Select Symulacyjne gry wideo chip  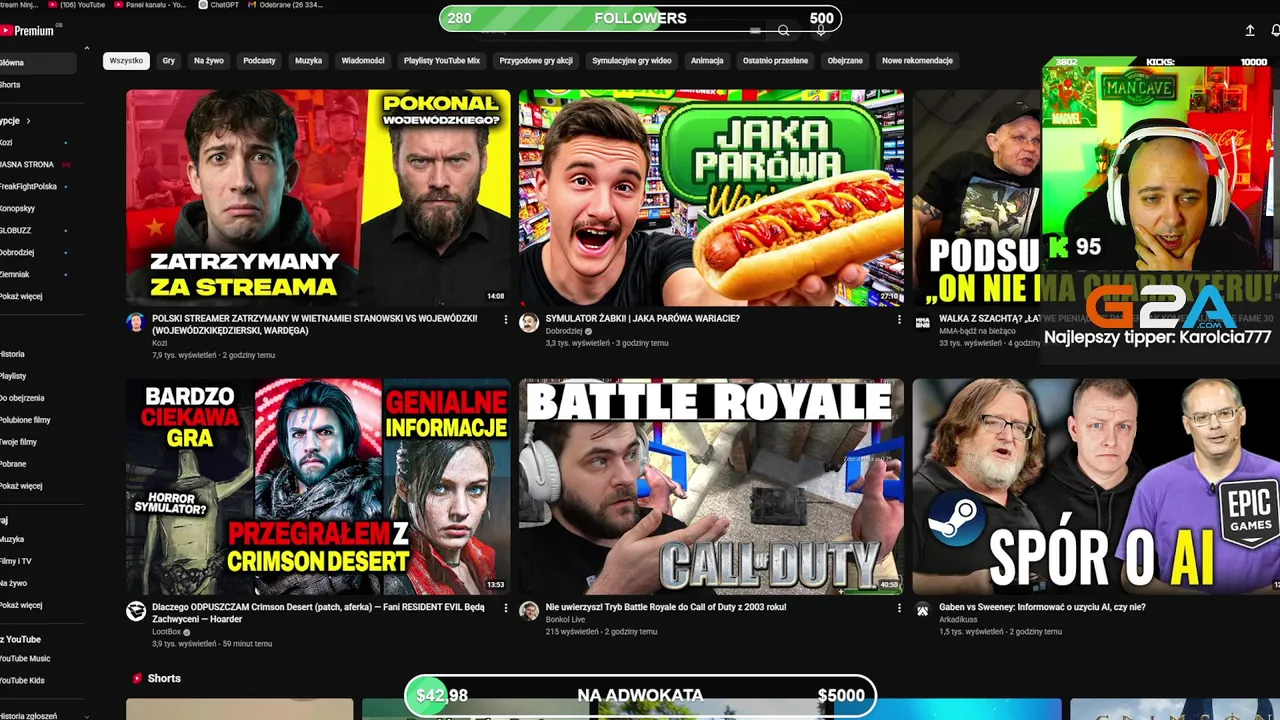(x=632, y=61)
